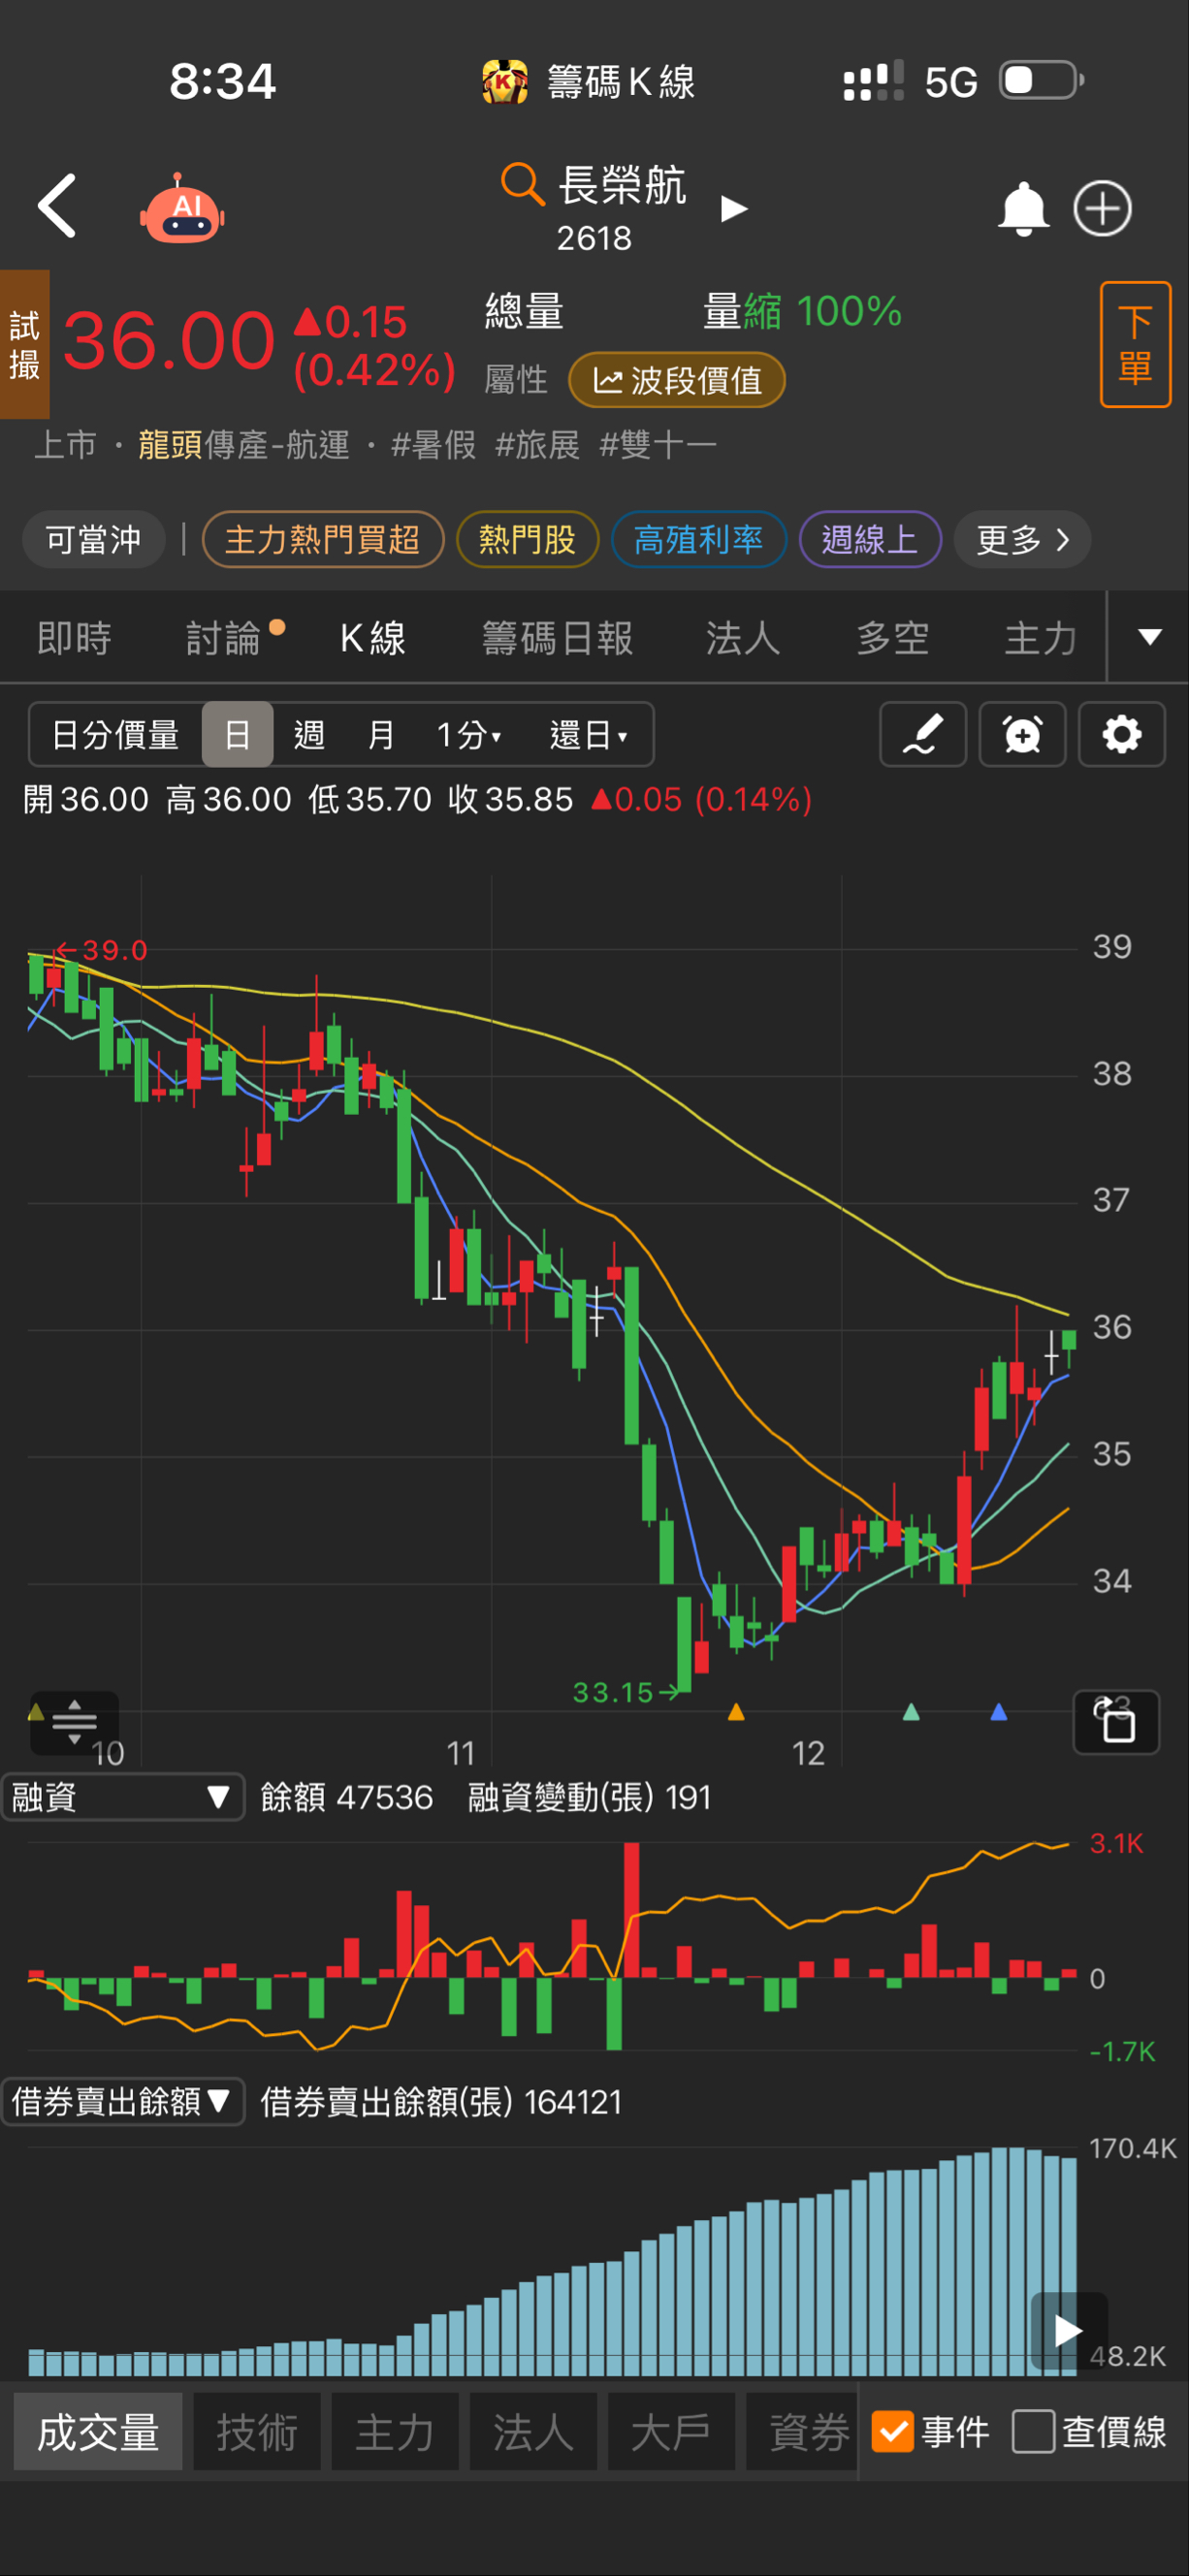This screenshot has height=2576, width=1189.
Task: Set a price alarm clock alert
Action: coord(1022,734)
